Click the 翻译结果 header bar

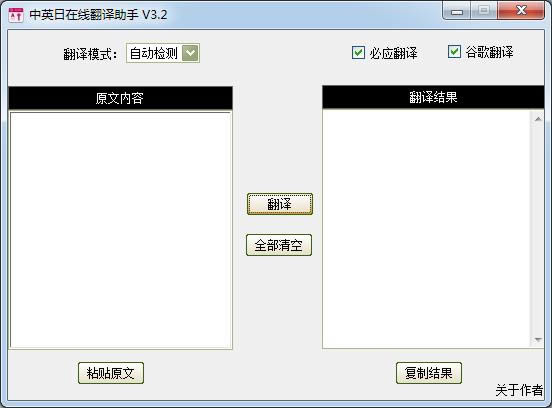(433, 97)
